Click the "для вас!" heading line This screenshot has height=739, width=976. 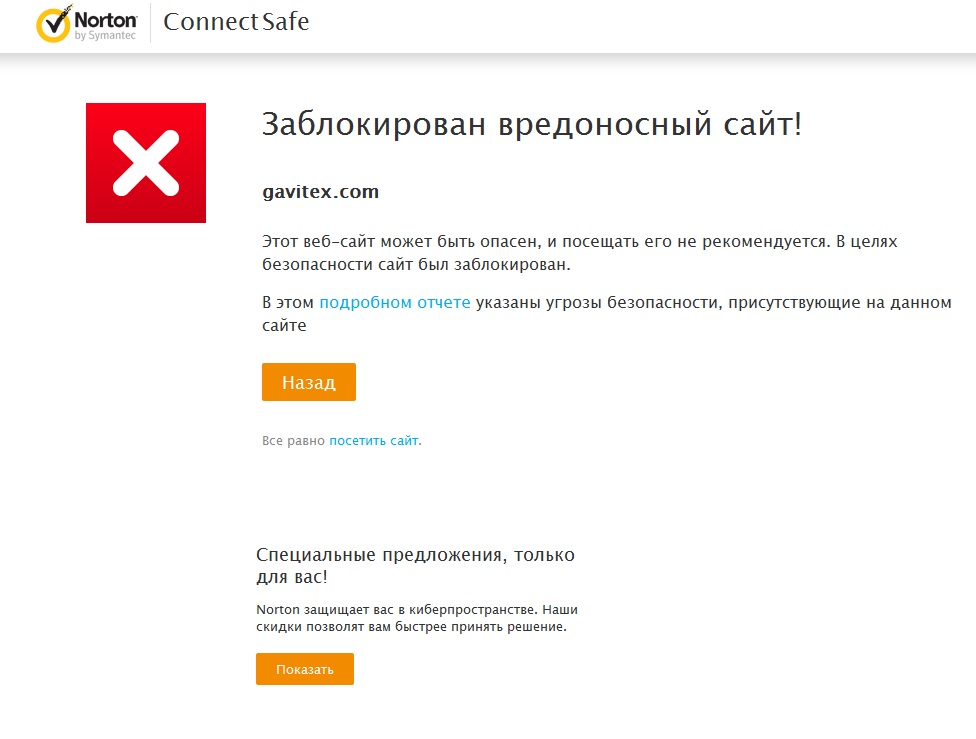coord(291,577)
